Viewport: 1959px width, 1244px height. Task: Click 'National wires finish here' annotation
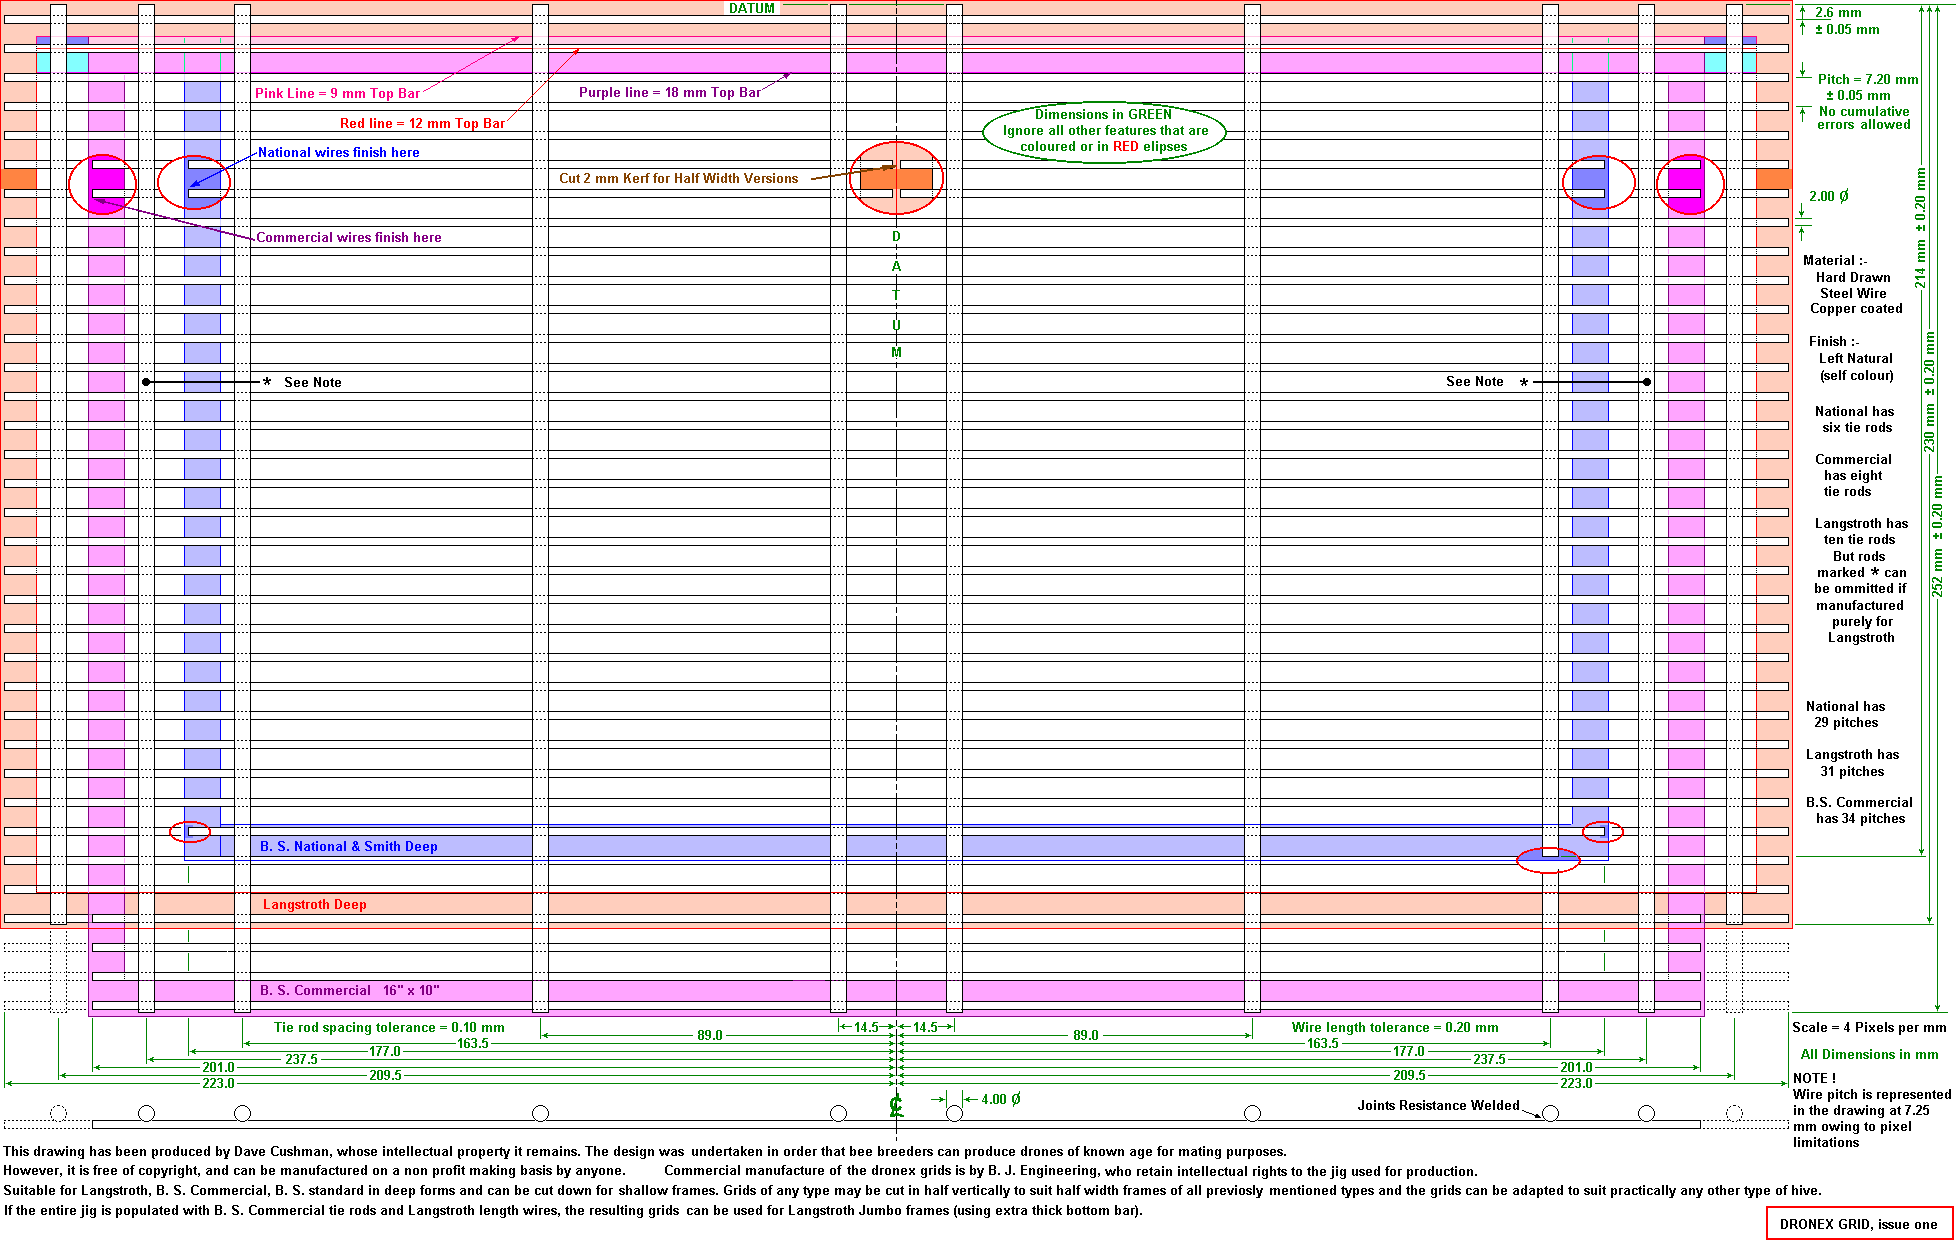click(338, 152)
